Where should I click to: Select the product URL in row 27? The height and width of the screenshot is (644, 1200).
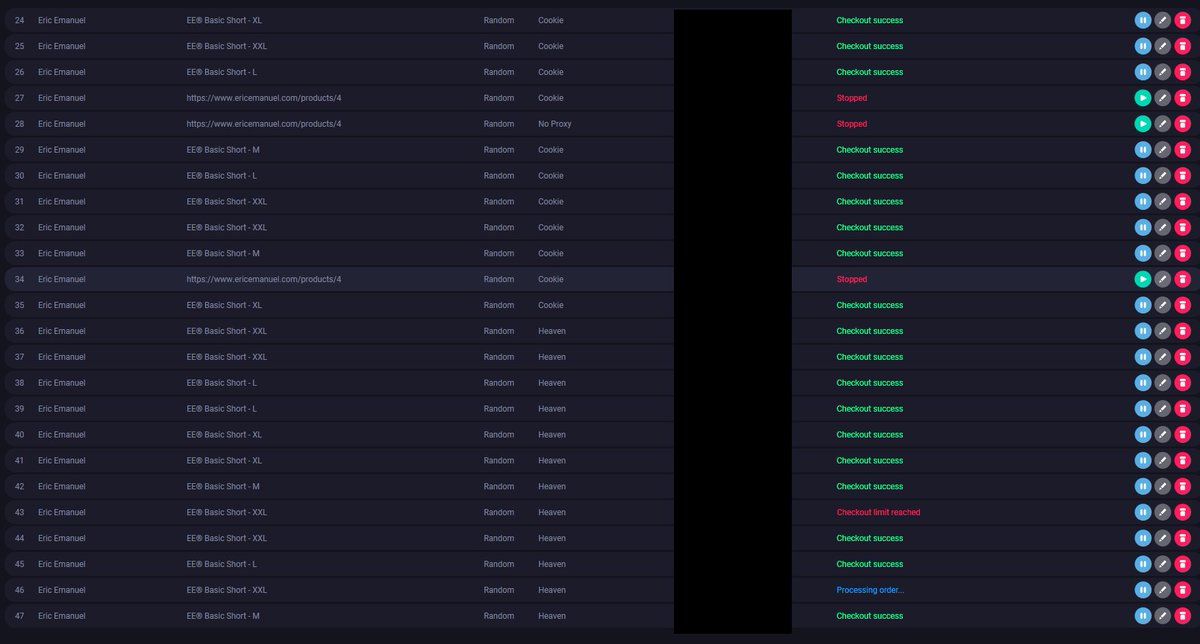[x=264, y=98]
